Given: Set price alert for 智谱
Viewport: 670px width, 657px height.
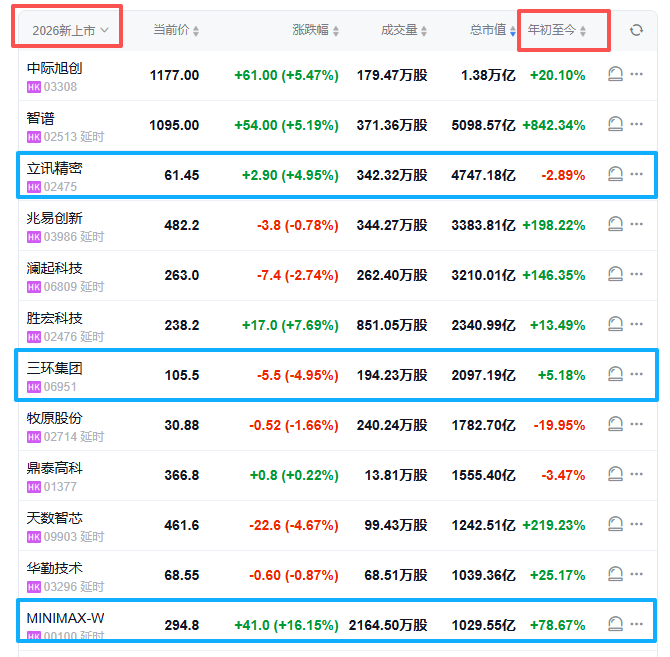Looking at the screenshot, I should pyautogui.click(x=615, y=124).
